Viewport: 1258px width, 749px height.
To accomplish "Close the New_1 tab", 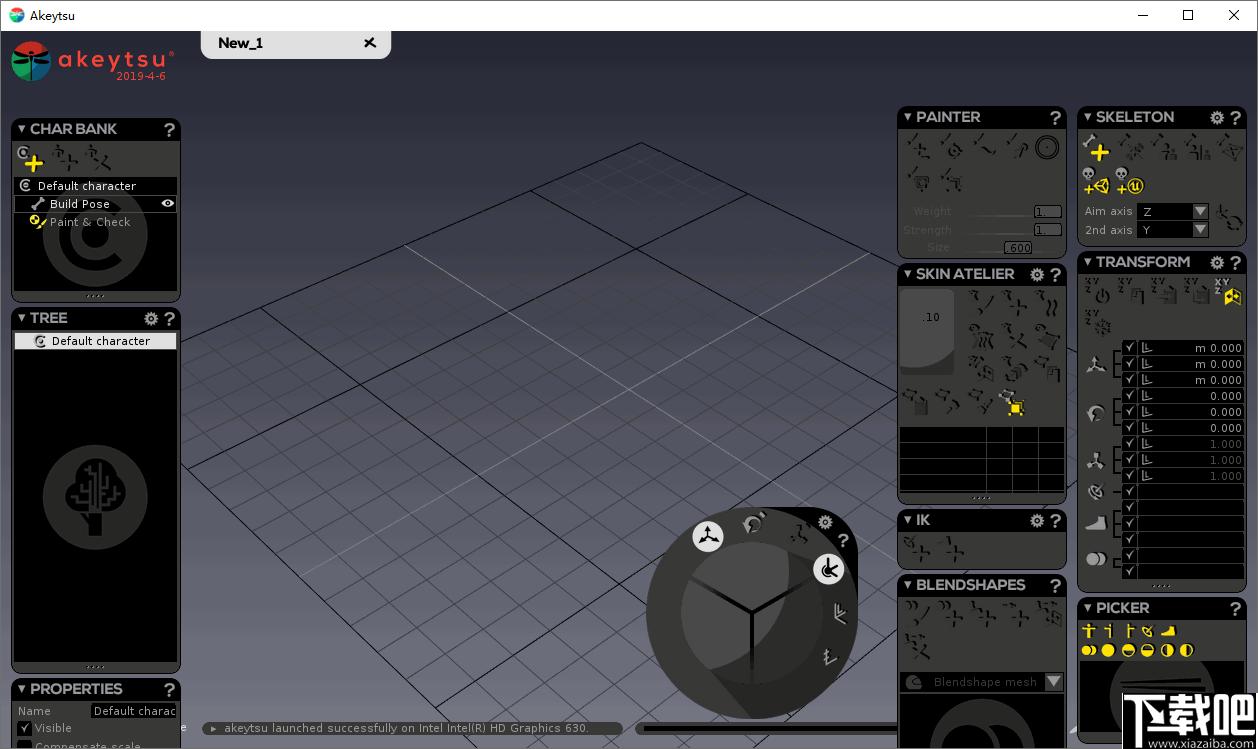I will click(370, 43).
